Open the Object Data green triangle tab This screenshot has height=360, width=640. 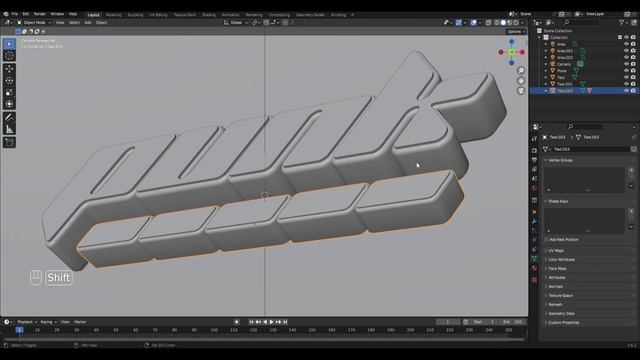534,259
